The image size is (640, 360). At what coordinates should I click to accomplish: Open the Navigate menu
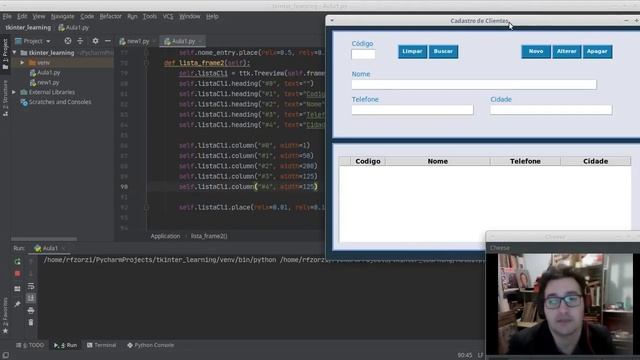(x=62, y=16)
